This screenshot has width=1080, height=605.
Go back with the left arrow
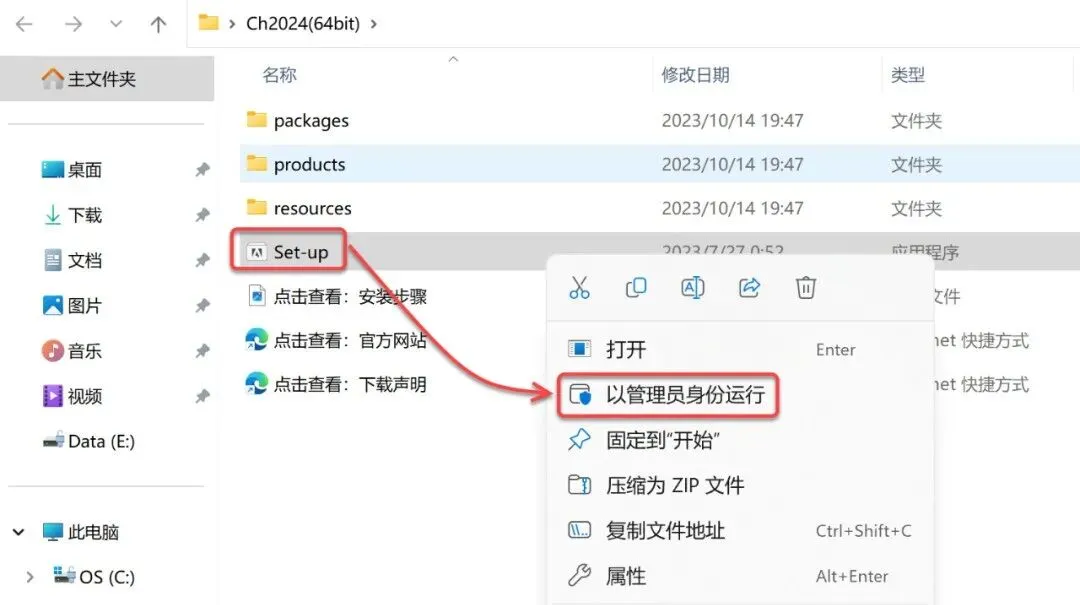(24, 24)
